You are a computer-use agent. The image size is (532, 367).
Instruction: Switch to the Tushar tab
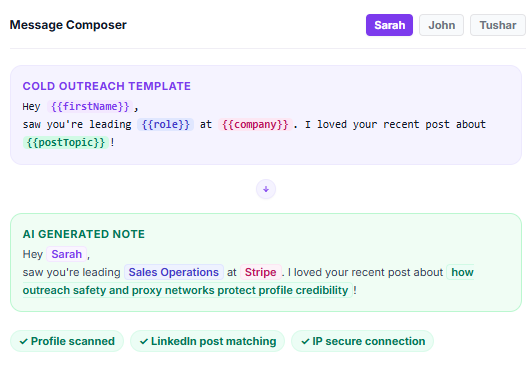coord(498,25)
